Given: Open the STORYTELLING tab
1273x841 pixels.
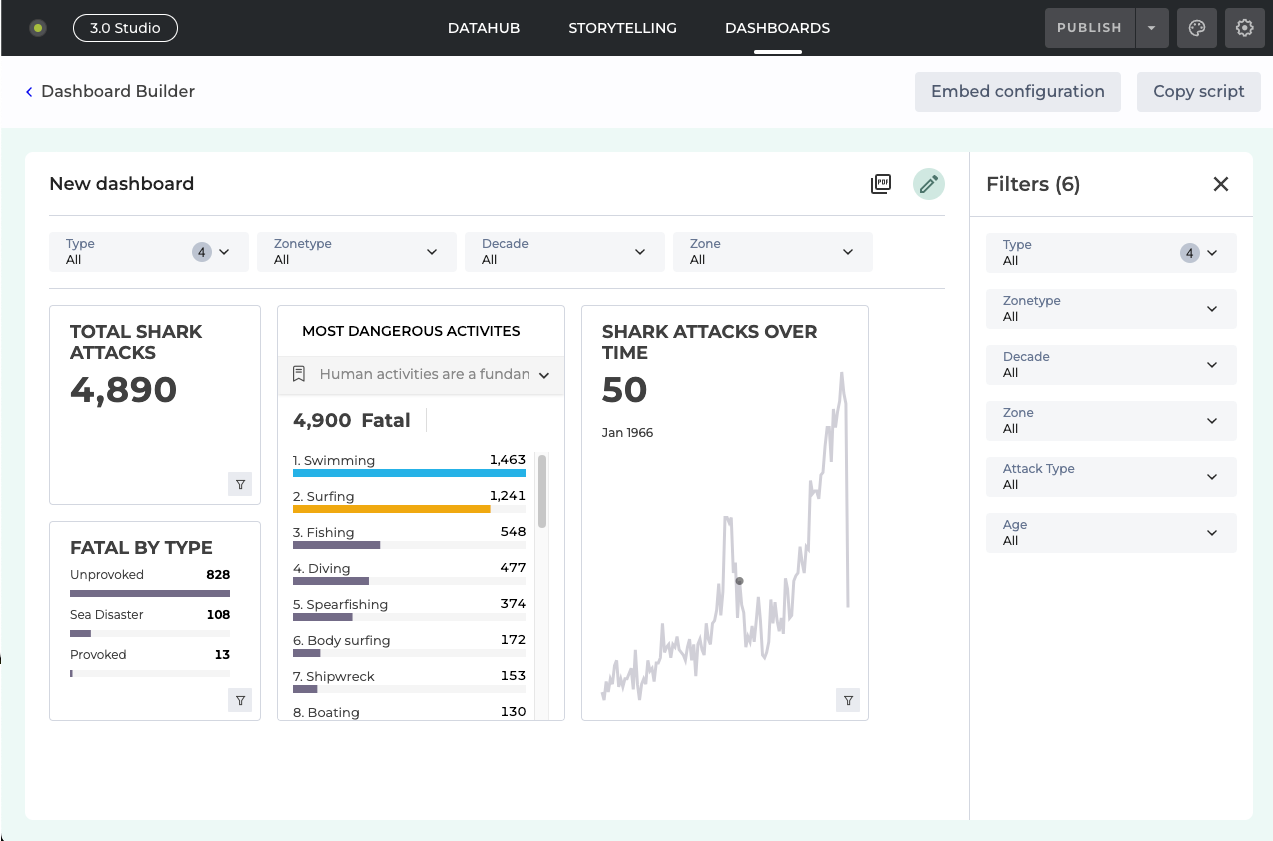Looking at the screenshot, I should 622,28.
